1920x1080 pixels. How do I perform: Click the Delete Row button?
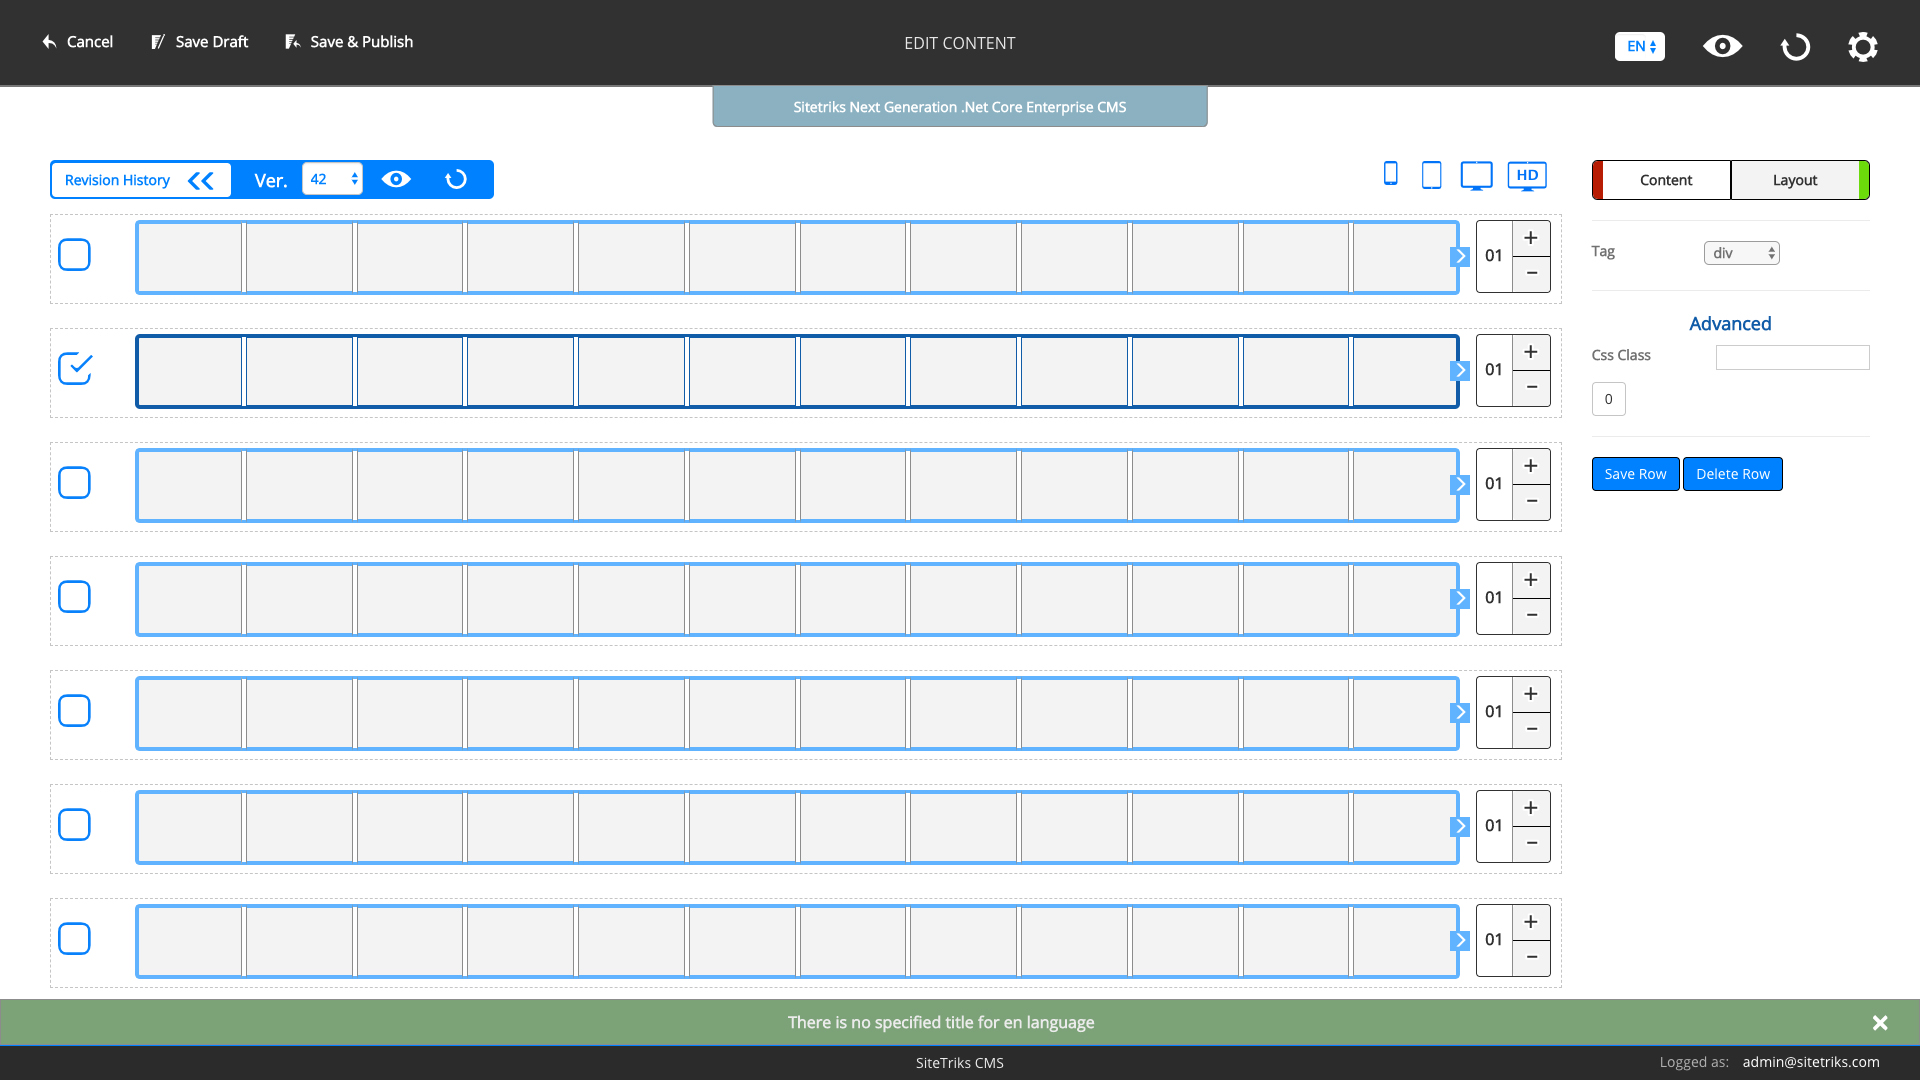1732,474
